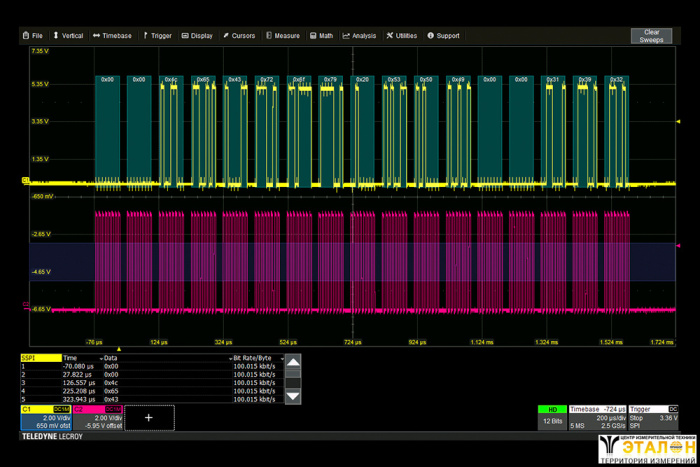Viewport: 700px width, 467px height.
Task: Open the Timebase descriptor box
Action: point(596,418)
